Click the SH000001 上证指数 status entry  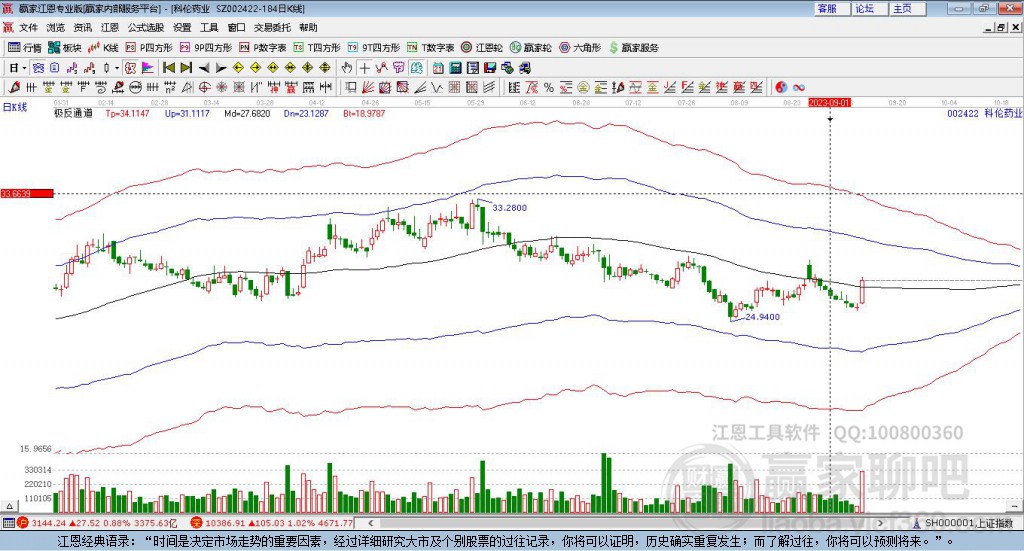click(x=963, y=523)
